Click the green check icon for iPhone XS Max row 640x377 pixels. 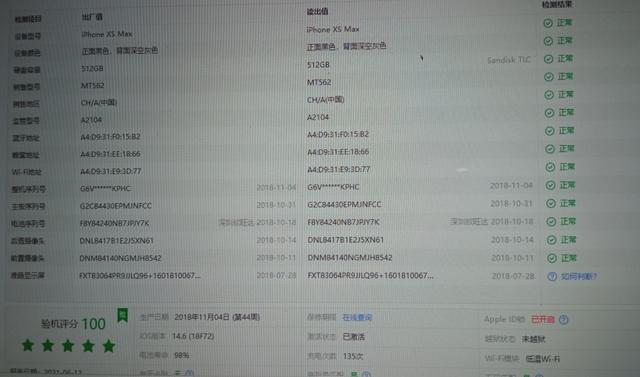click(x=548, y=23)
